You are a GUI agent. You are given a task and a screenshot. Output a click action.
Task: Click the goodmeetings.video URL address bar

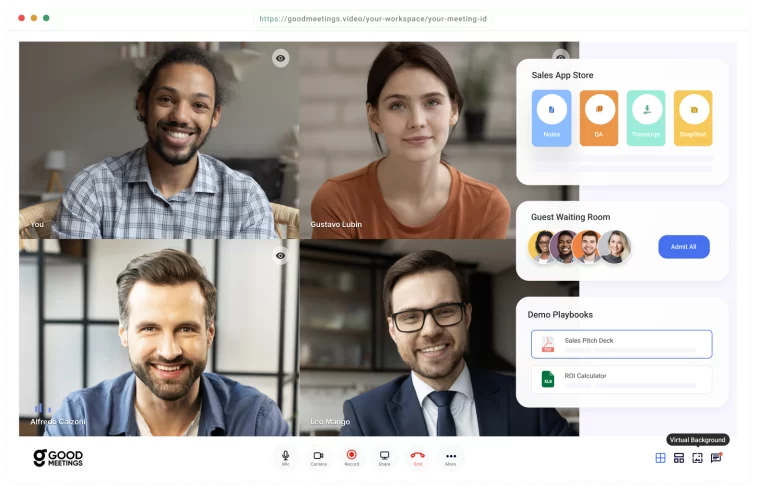[373, 18]
